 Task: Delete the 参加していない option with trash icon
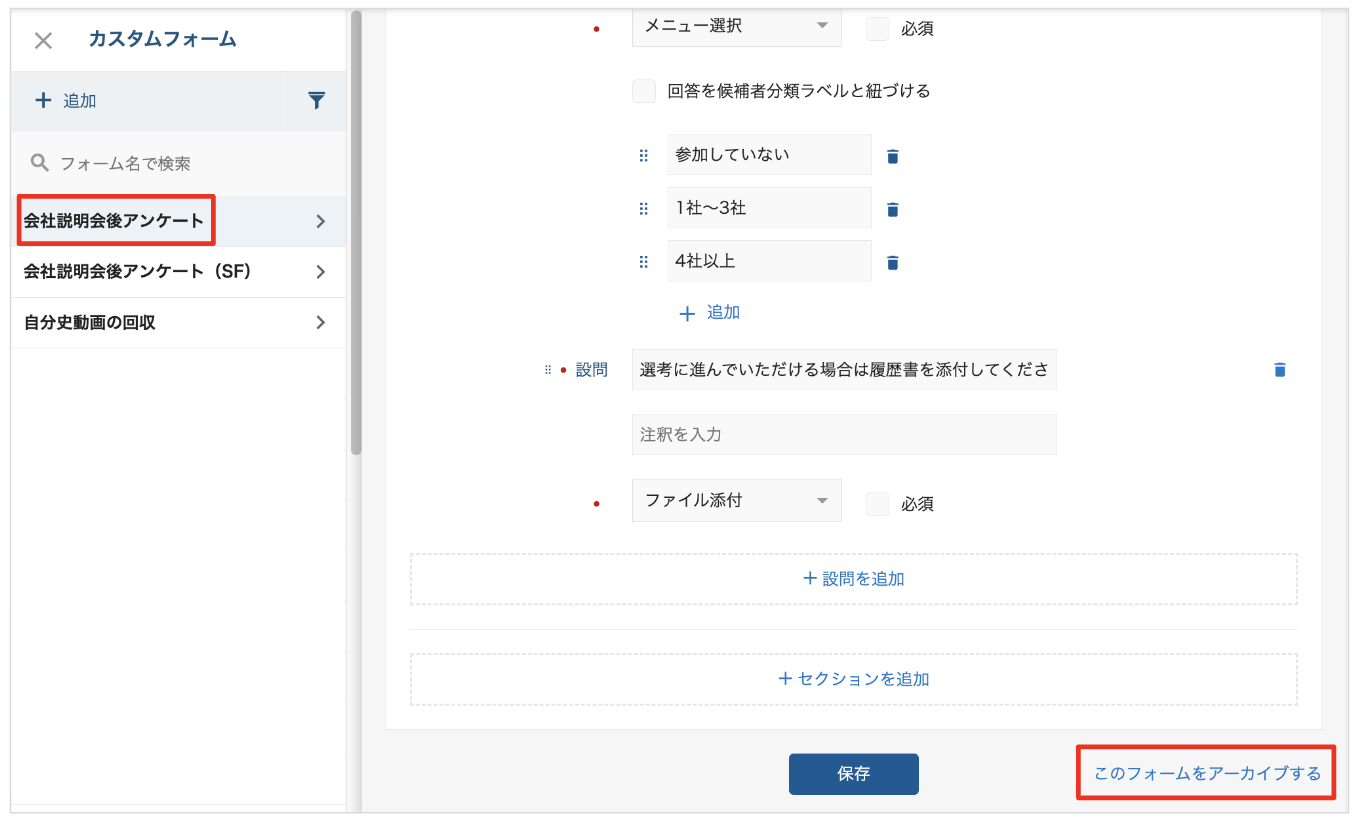893,156
